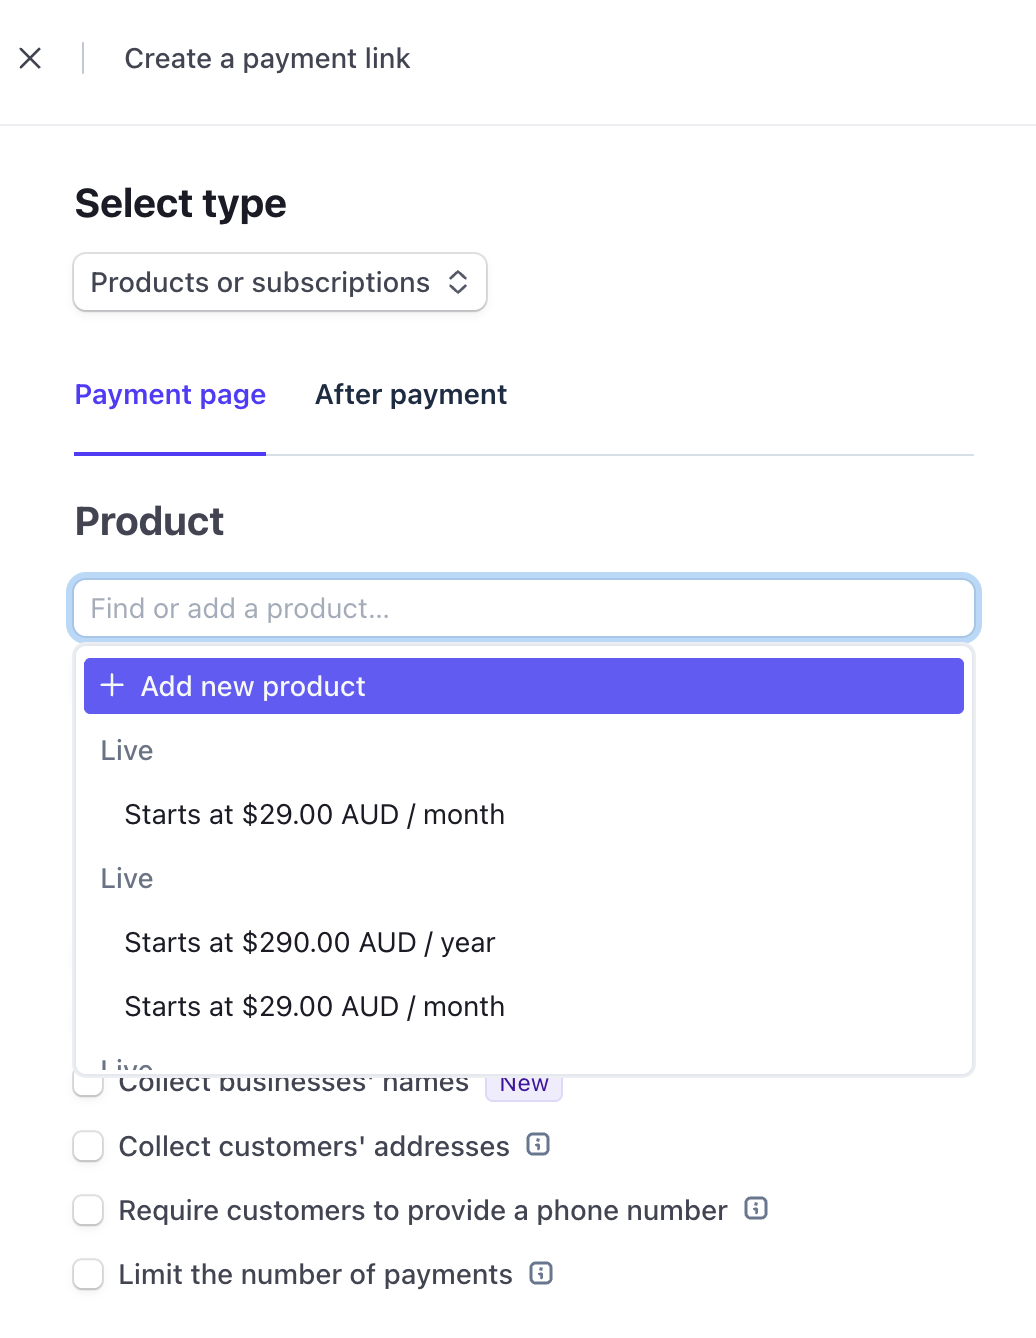Viewport: 1036px width, 1338px height.
Task: Click info icon next to Limit number of payments
Action: (541, 1273)
